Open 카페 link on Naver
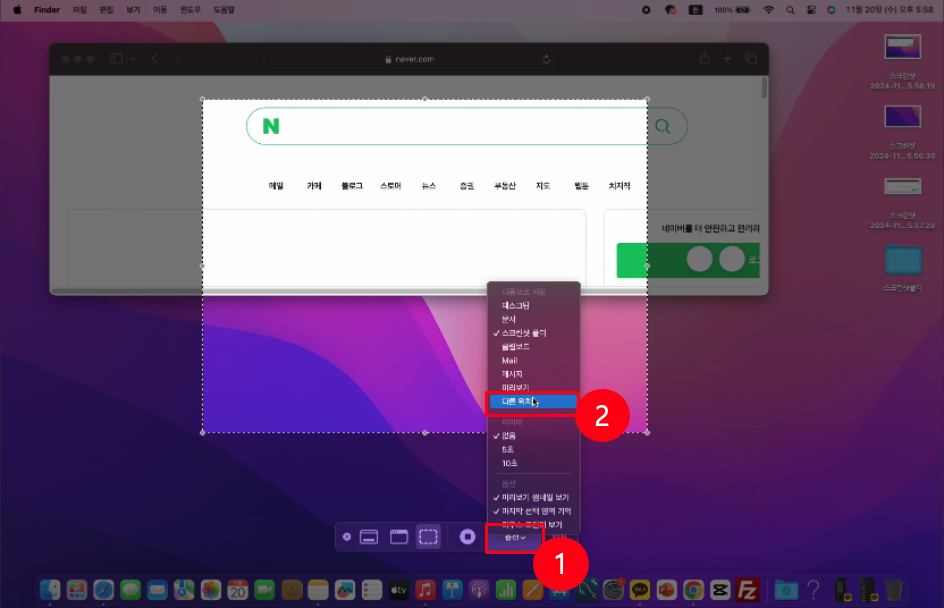944x608 pixels. (314, 186)
